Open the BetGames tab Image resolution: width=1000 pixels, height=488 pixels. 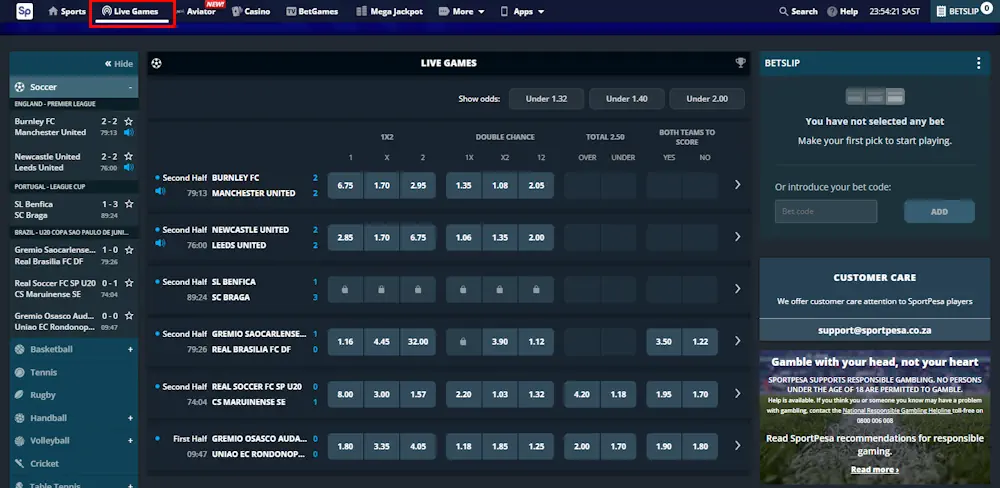pos(312,11)
